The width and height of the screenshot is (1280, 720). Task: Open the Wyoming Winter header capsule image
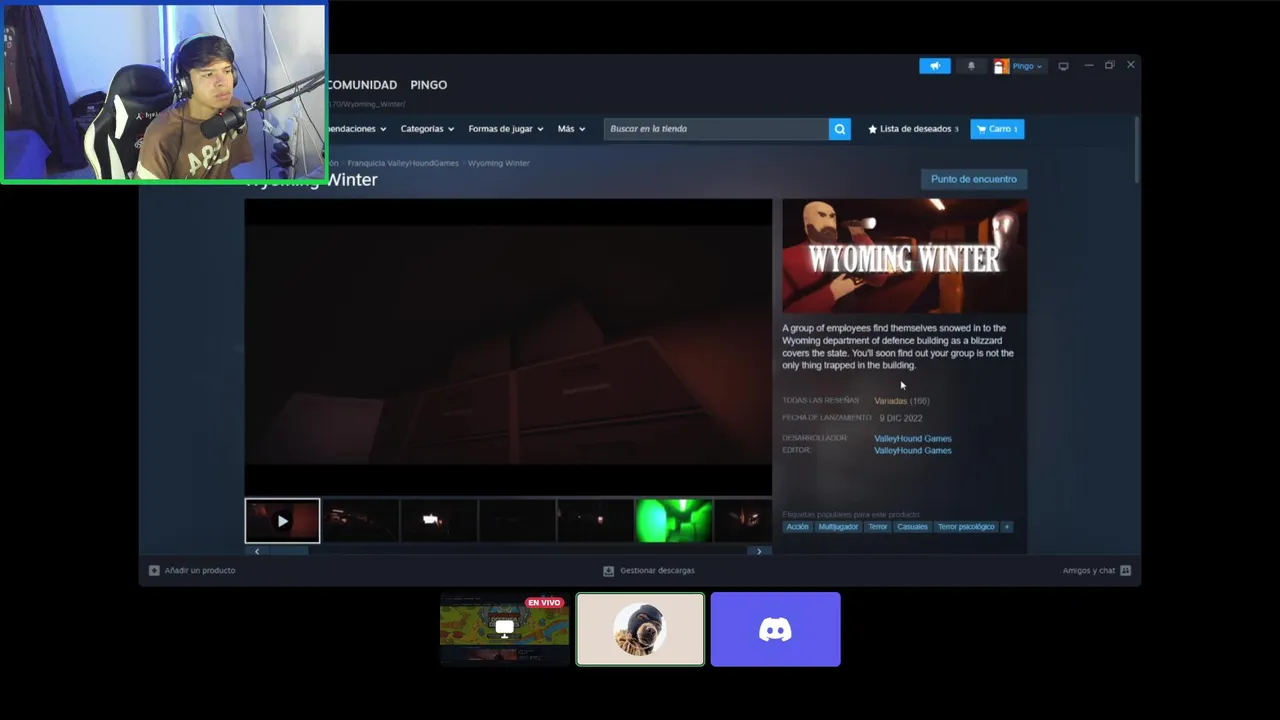(904, 256)
